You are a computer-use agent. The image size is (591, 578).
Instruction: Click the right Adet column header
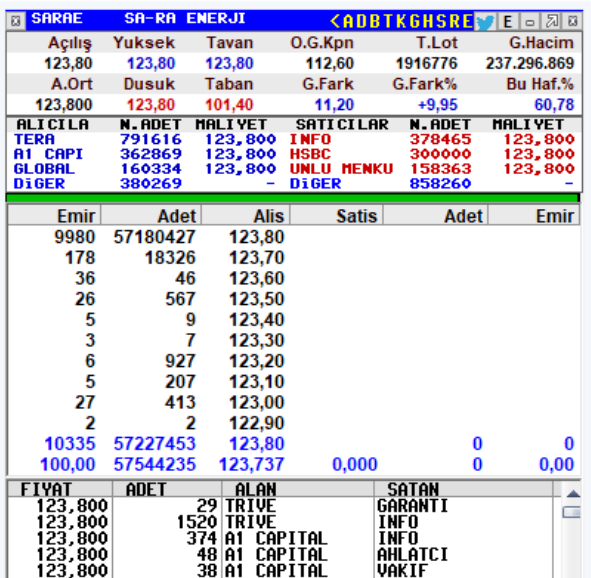coord(435,216)
